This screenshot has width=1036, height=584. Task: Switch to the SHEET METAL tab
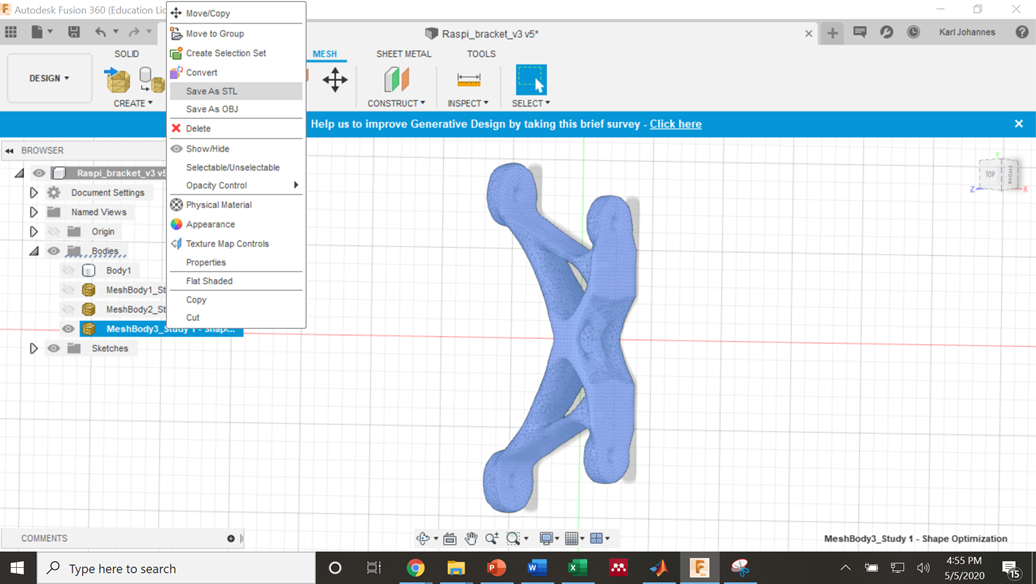(x=404, y=54)
